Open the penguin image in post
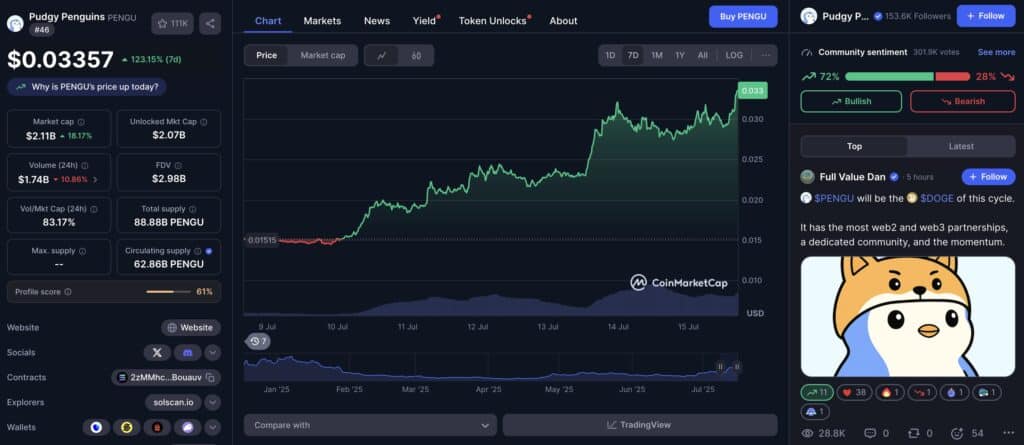 (x=908, y=317)
